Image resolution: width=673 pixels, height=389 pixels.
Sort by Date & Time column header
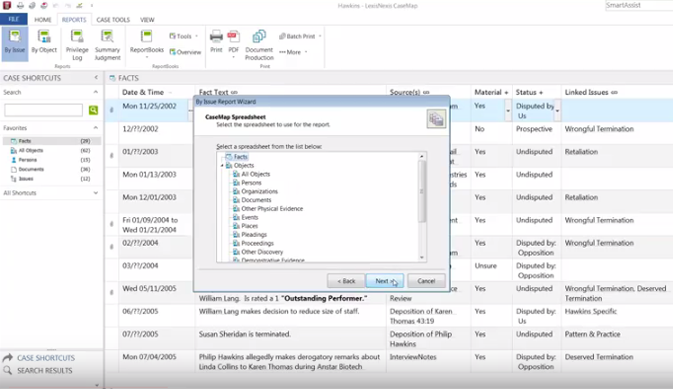(143, 92)
